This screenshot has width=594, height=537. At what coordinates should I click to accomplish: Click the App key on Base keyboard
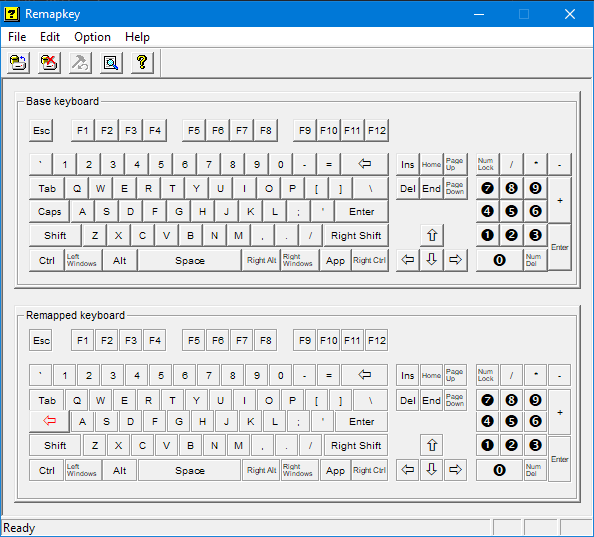(x=335, y=260)
